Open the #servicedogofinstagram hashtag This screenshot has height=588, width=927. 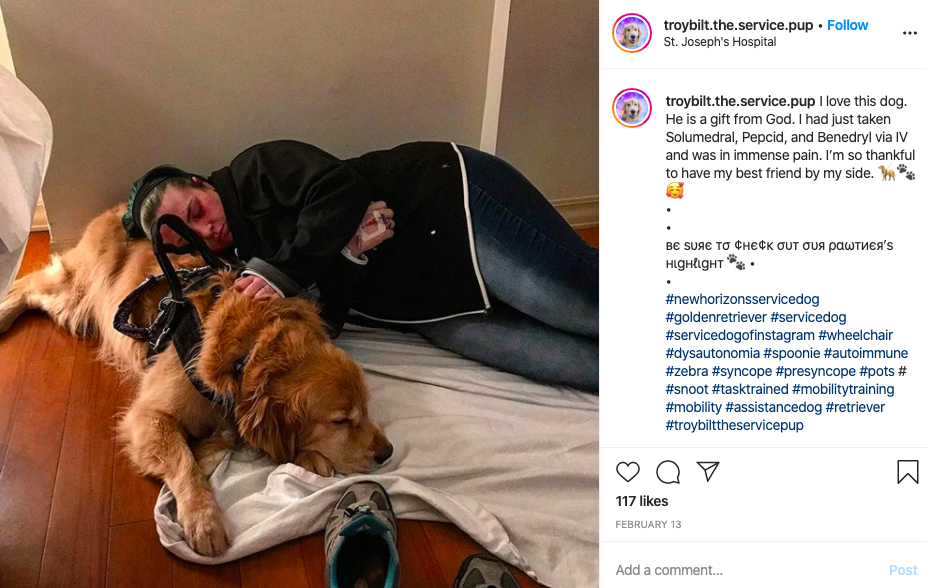740,335
